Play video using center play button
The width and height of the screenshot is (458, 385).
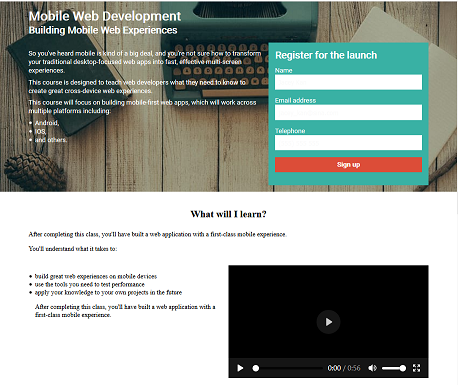click(x=328, y=322)
